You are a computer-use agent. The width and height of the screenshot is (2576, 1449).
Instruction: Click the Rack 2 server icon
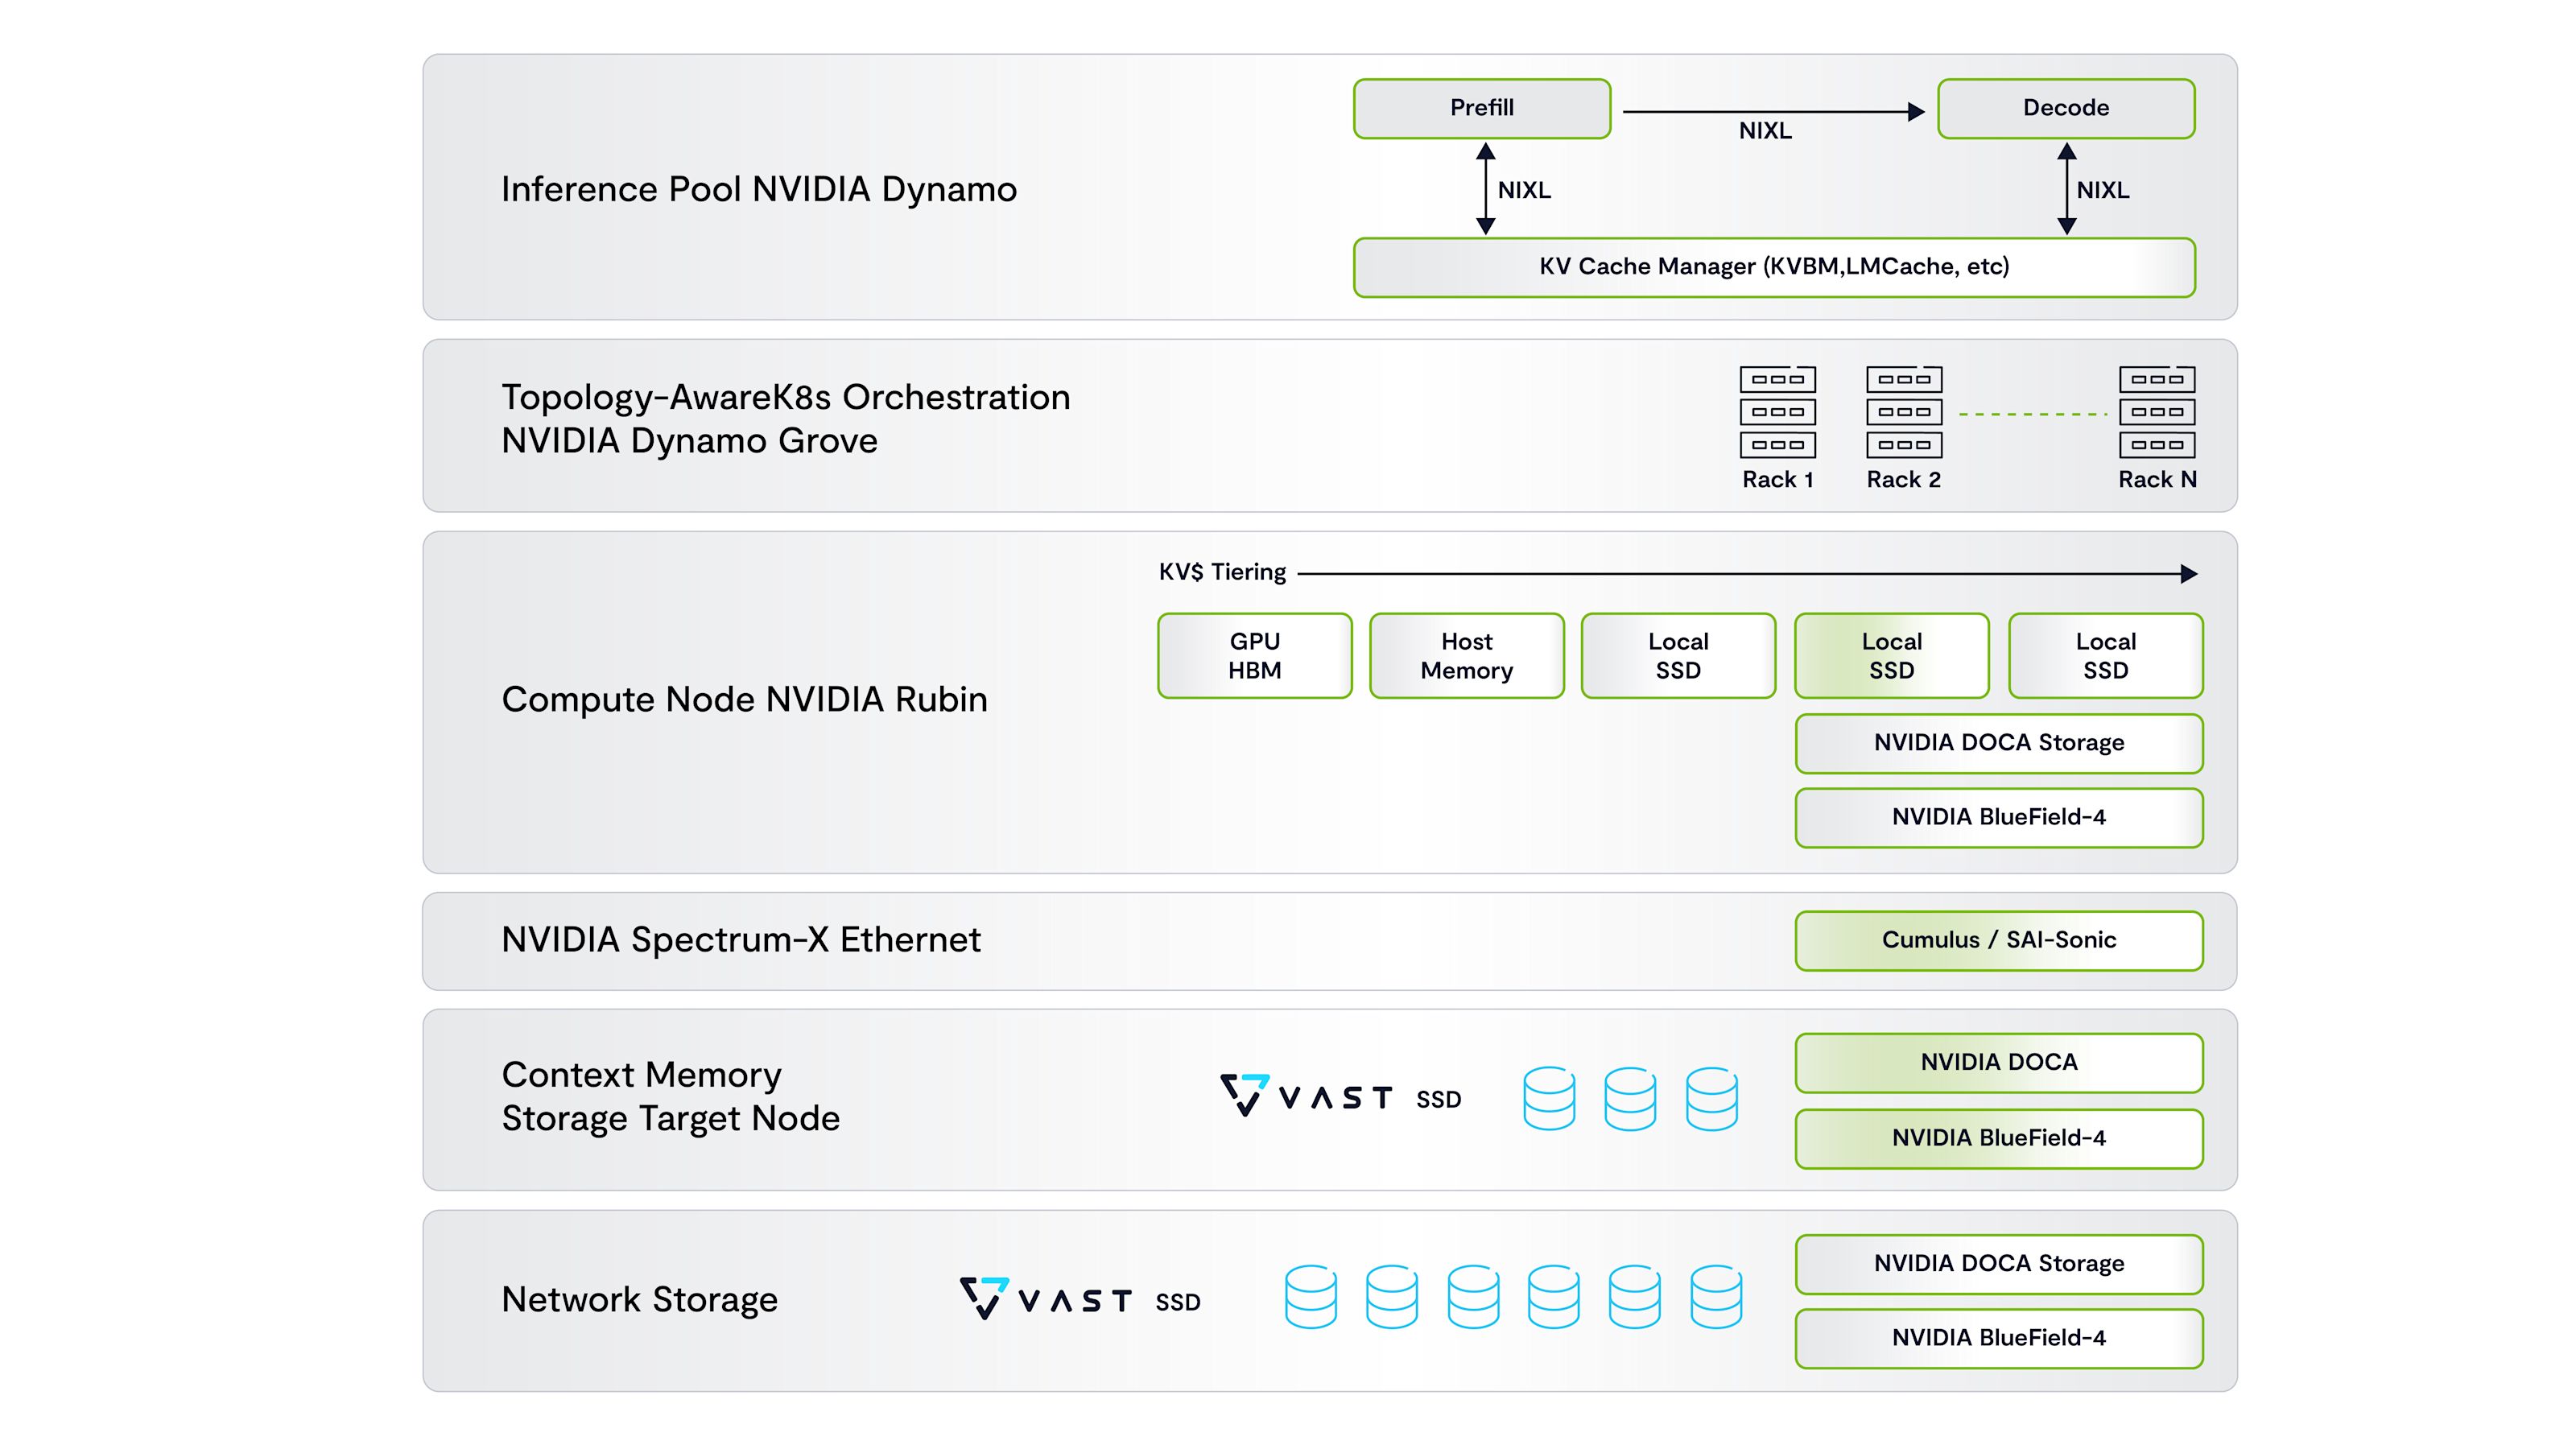pos(1904,412)
